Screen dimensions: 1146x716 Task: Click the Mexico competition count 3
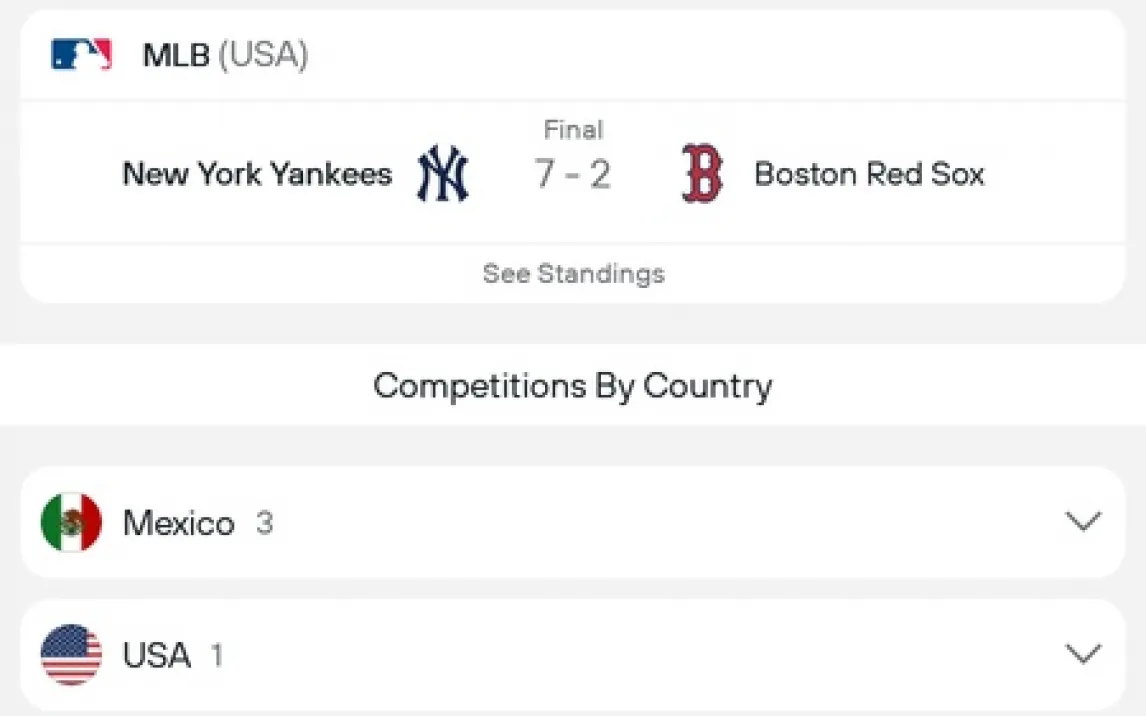tap(264, 523)
